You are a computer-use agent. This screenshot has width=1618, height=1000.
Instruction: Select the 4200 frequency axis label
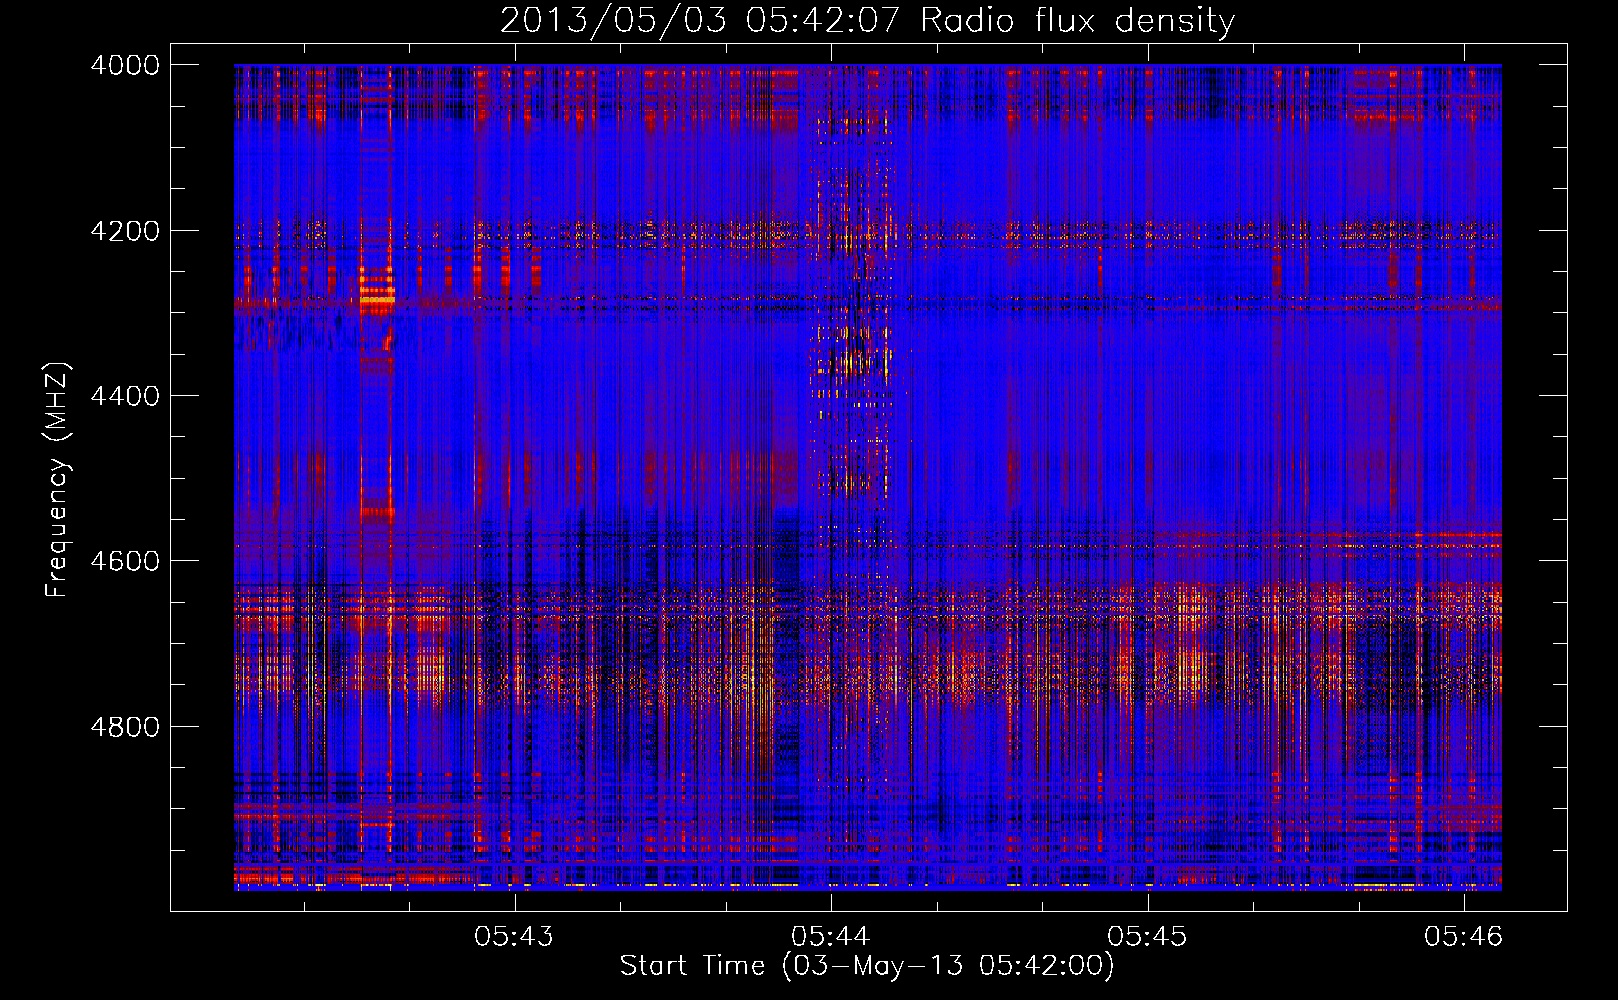click(x=125, y=231)
